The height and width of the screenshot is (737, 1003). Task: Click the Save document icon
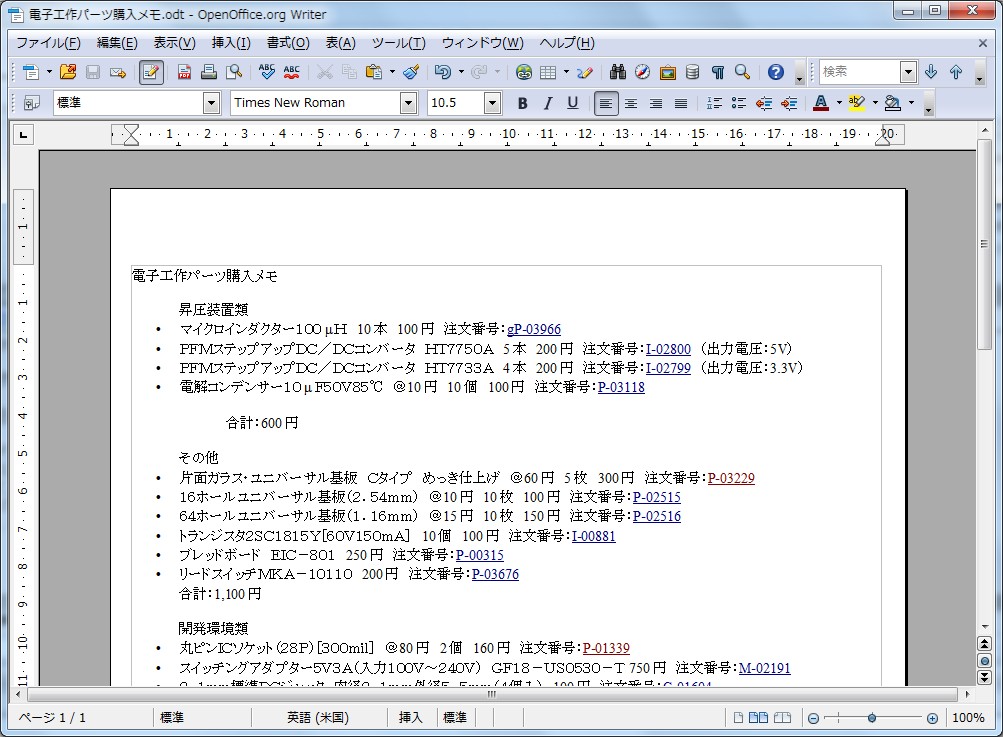93,72
